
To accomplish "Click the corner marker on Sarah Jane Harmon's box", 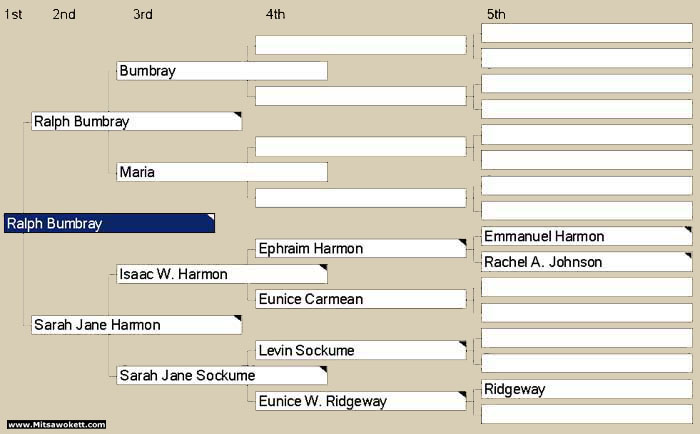I will click(x=238, y=319).
